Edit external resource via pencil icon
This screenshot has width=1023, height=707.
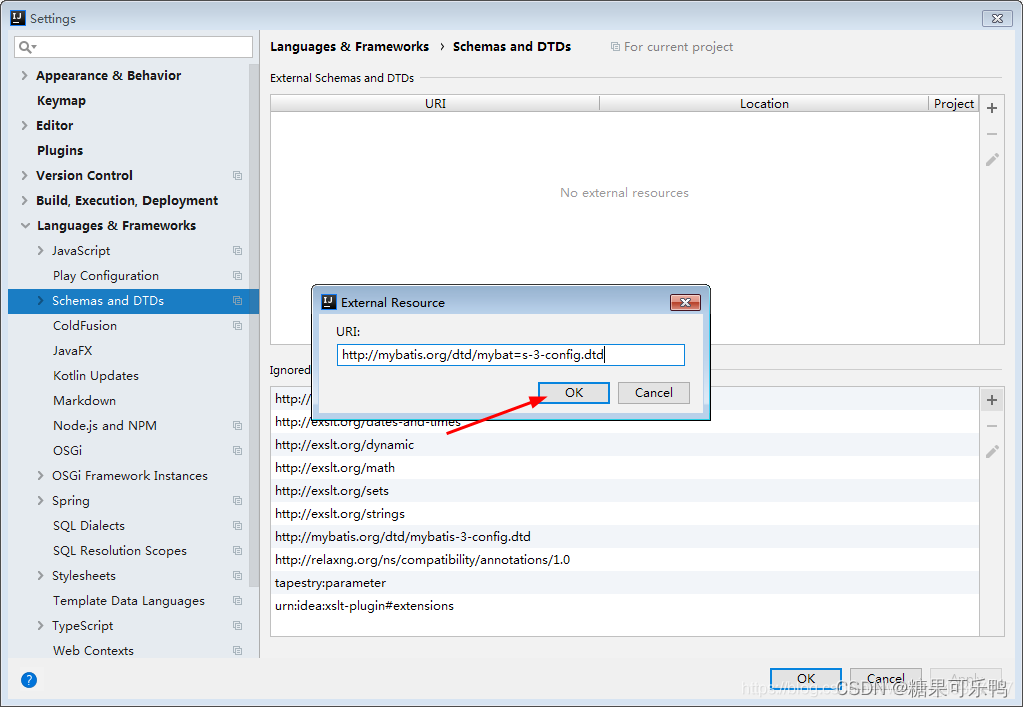(x=991, y=159)
